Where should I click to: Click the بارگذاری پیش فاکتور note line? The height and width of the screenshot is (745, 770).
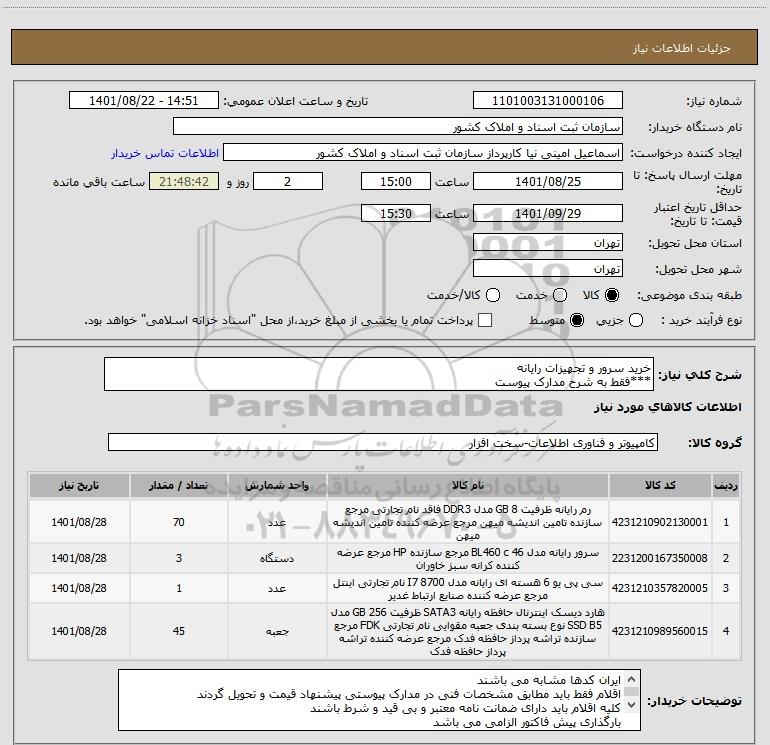click(527, 723)
